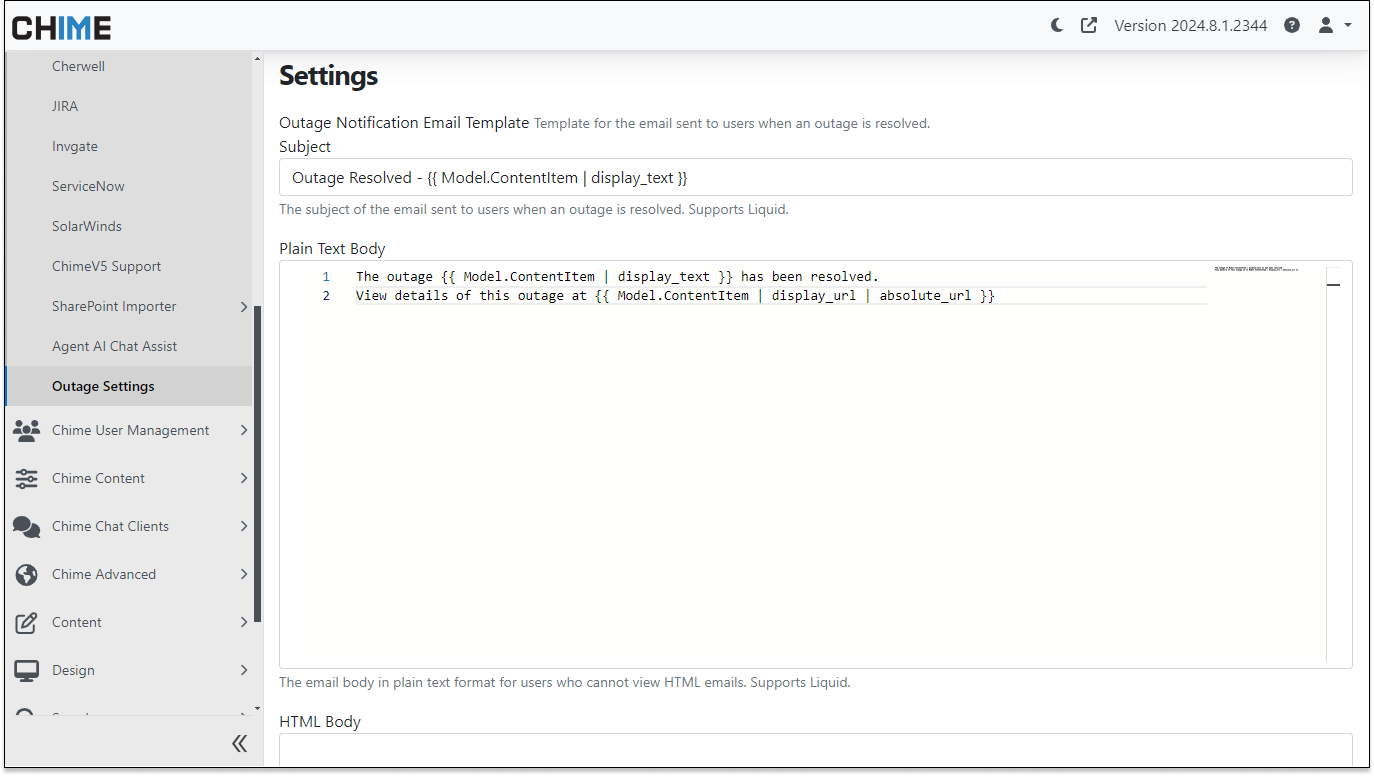Click the Settings page heading
This screenshot has width=1374, height=776.
(328, 76)
